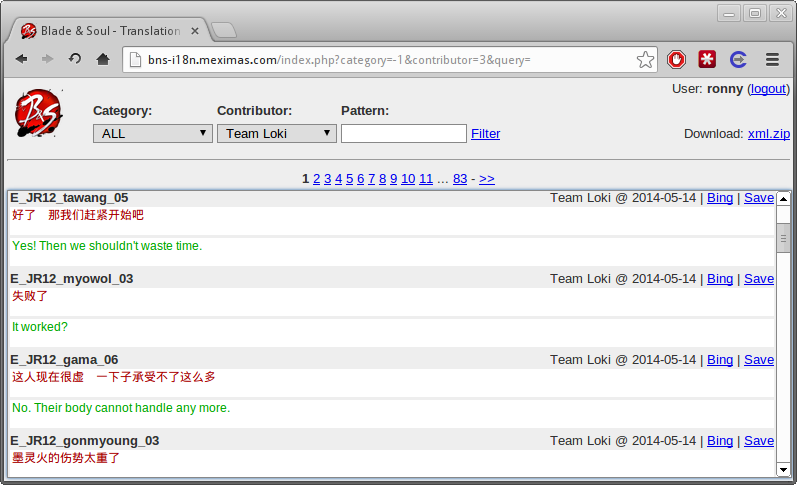Edit translation 'Yes! Then we shouldn't waste time.'
Screen dimensions: 797x485
tap(391, 251)
